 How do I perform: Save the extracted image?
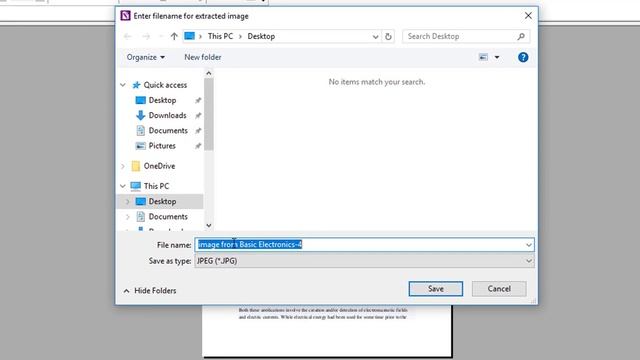[x=436, y=289]
